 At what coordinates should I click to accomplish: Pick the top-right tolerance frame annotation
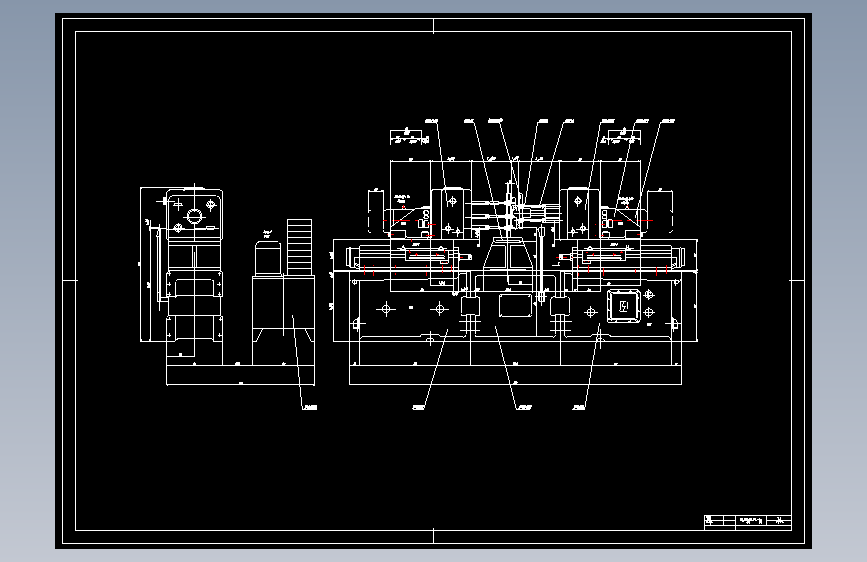pyautogui.click(x=620, y=137)
